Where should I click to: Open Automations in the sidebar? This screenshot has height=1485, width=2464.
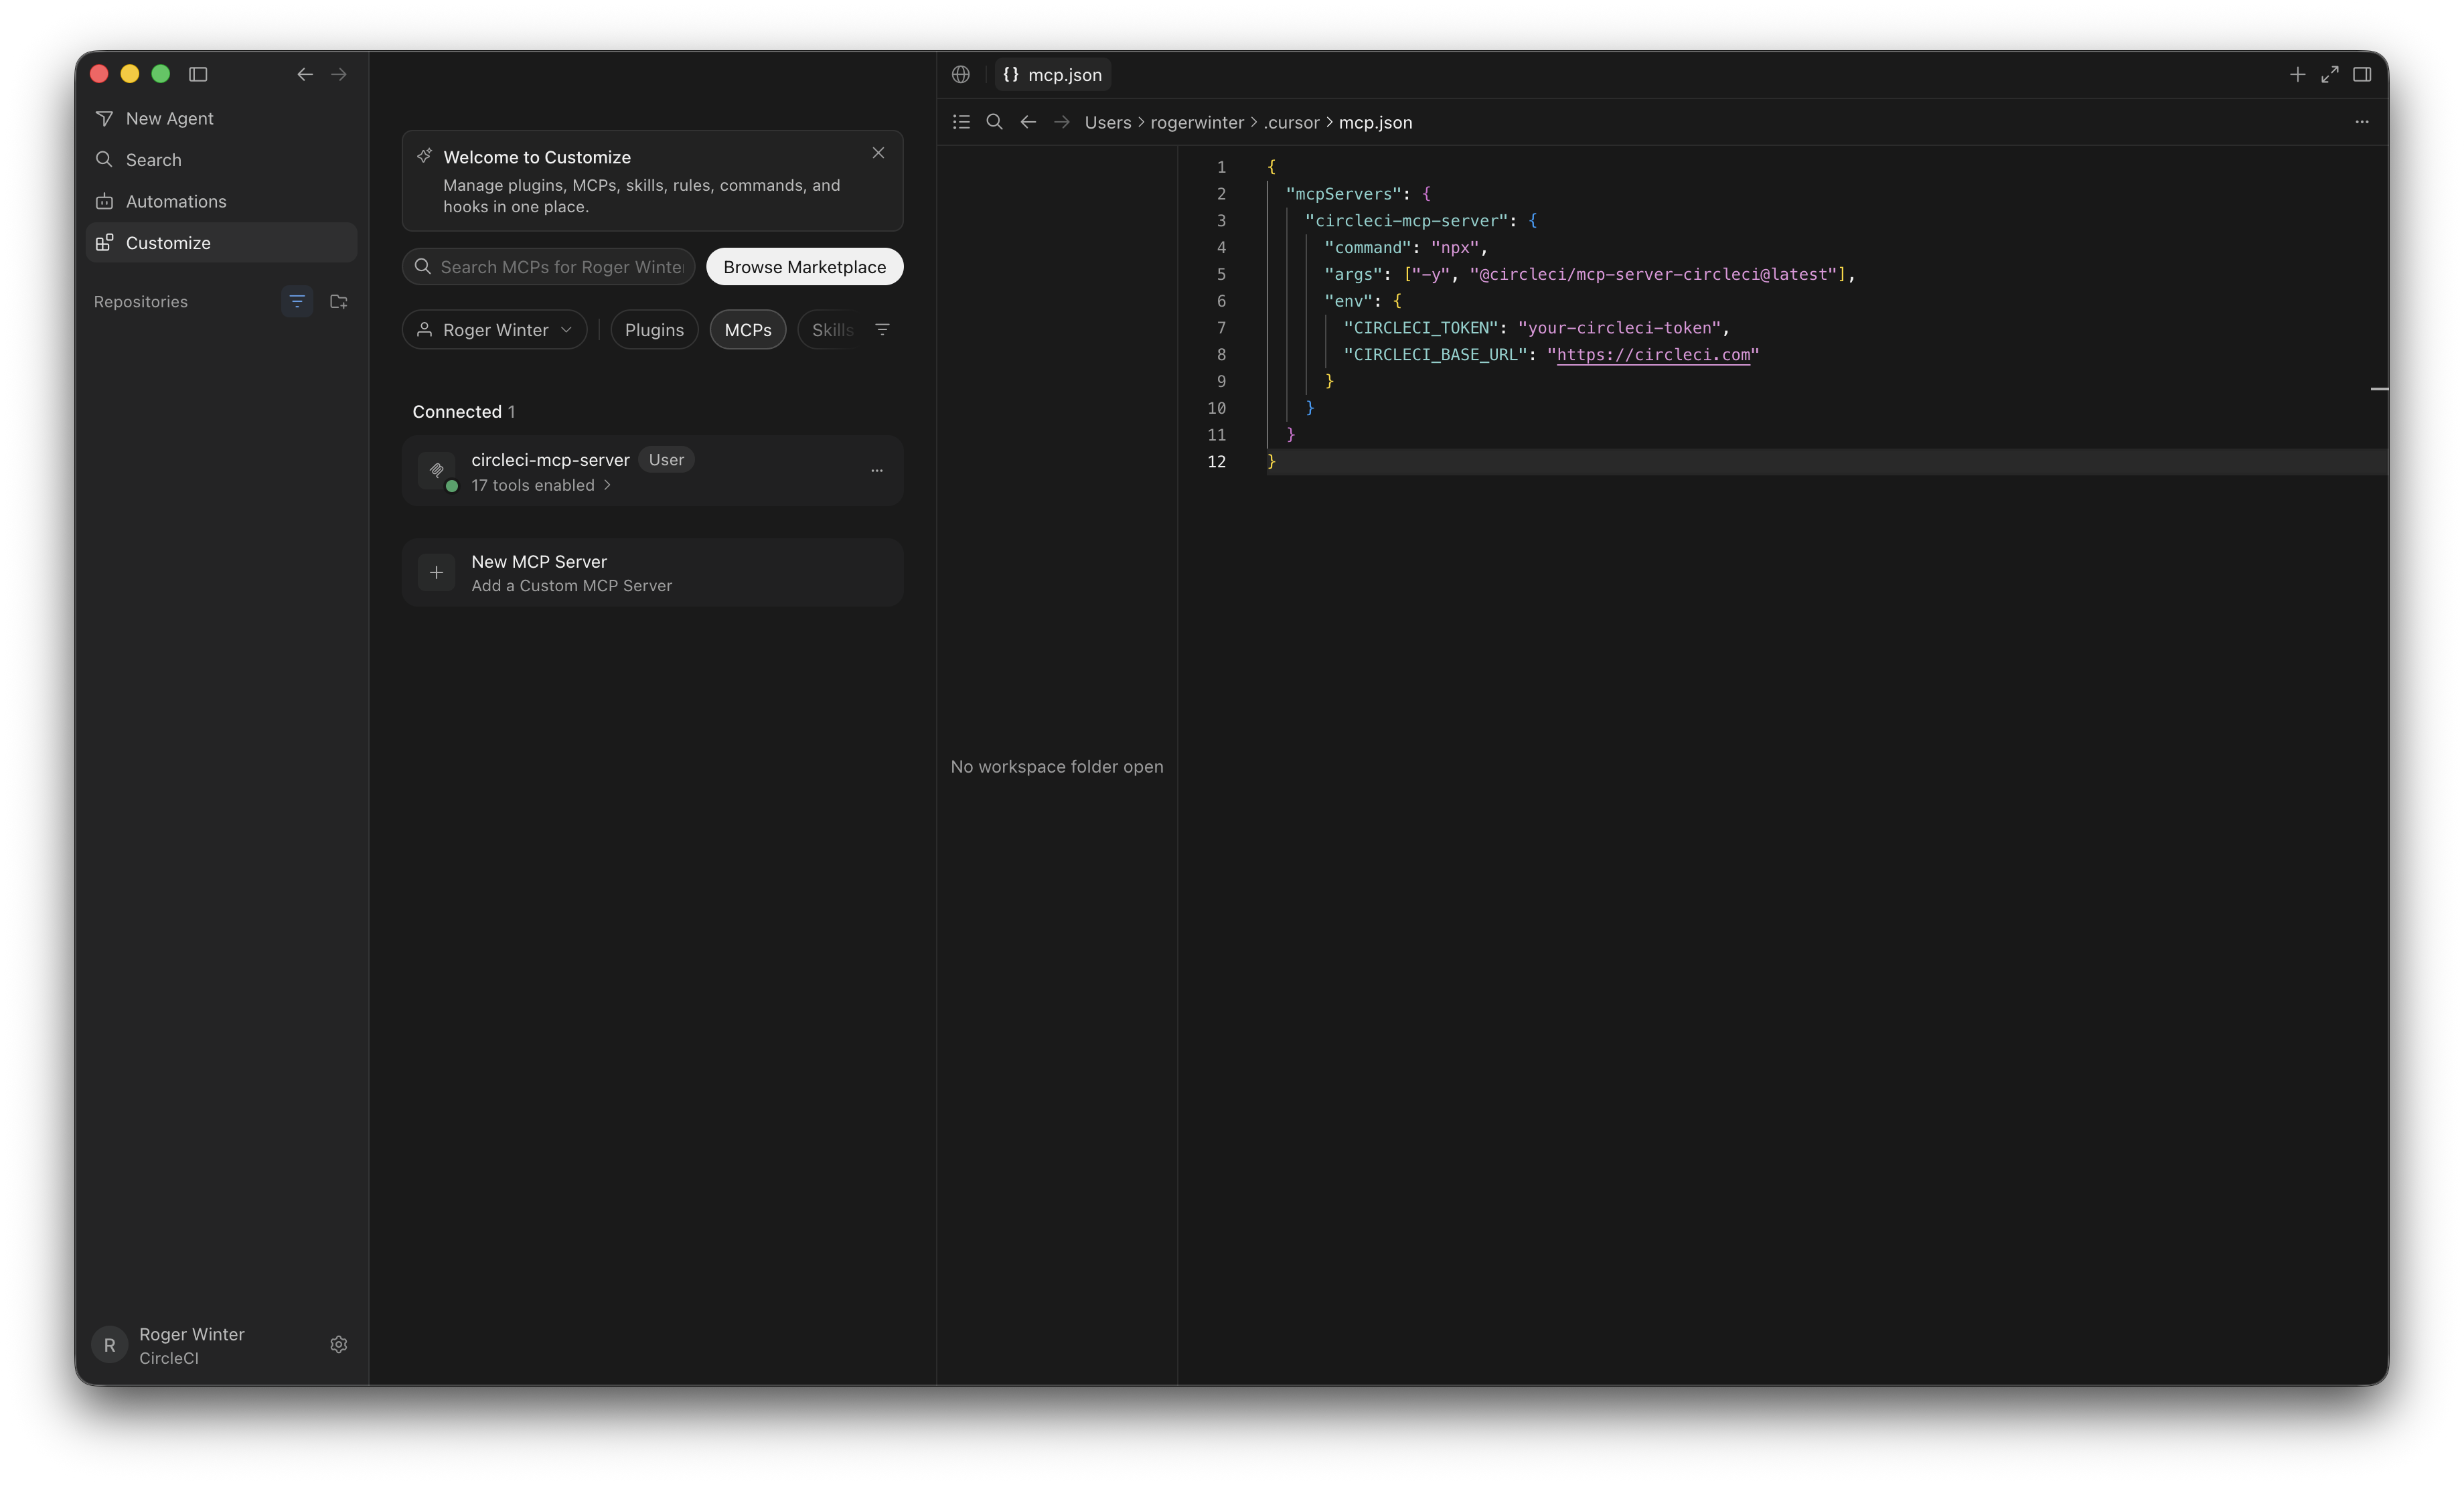[x=221, y=201]
